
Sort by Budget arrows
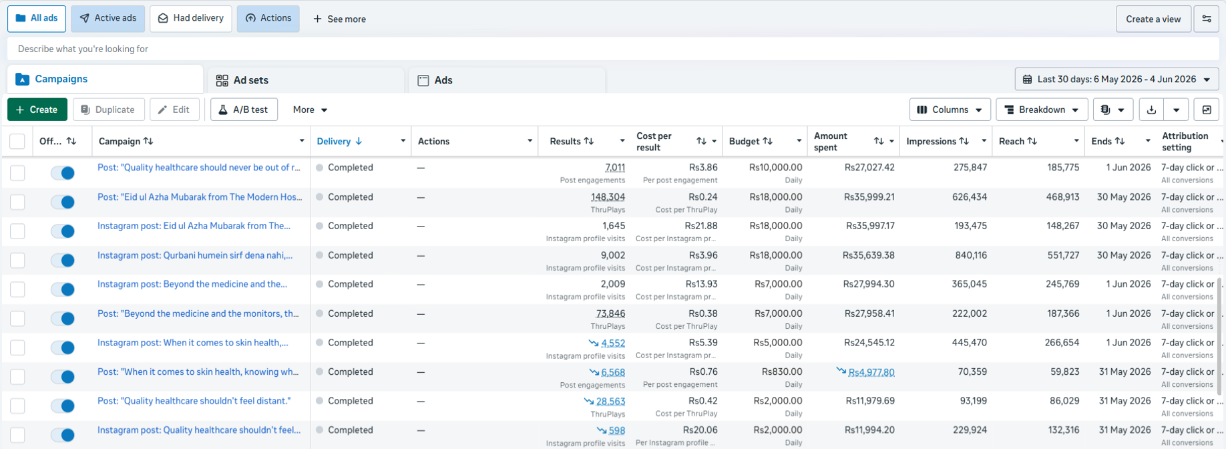[768, 141]
